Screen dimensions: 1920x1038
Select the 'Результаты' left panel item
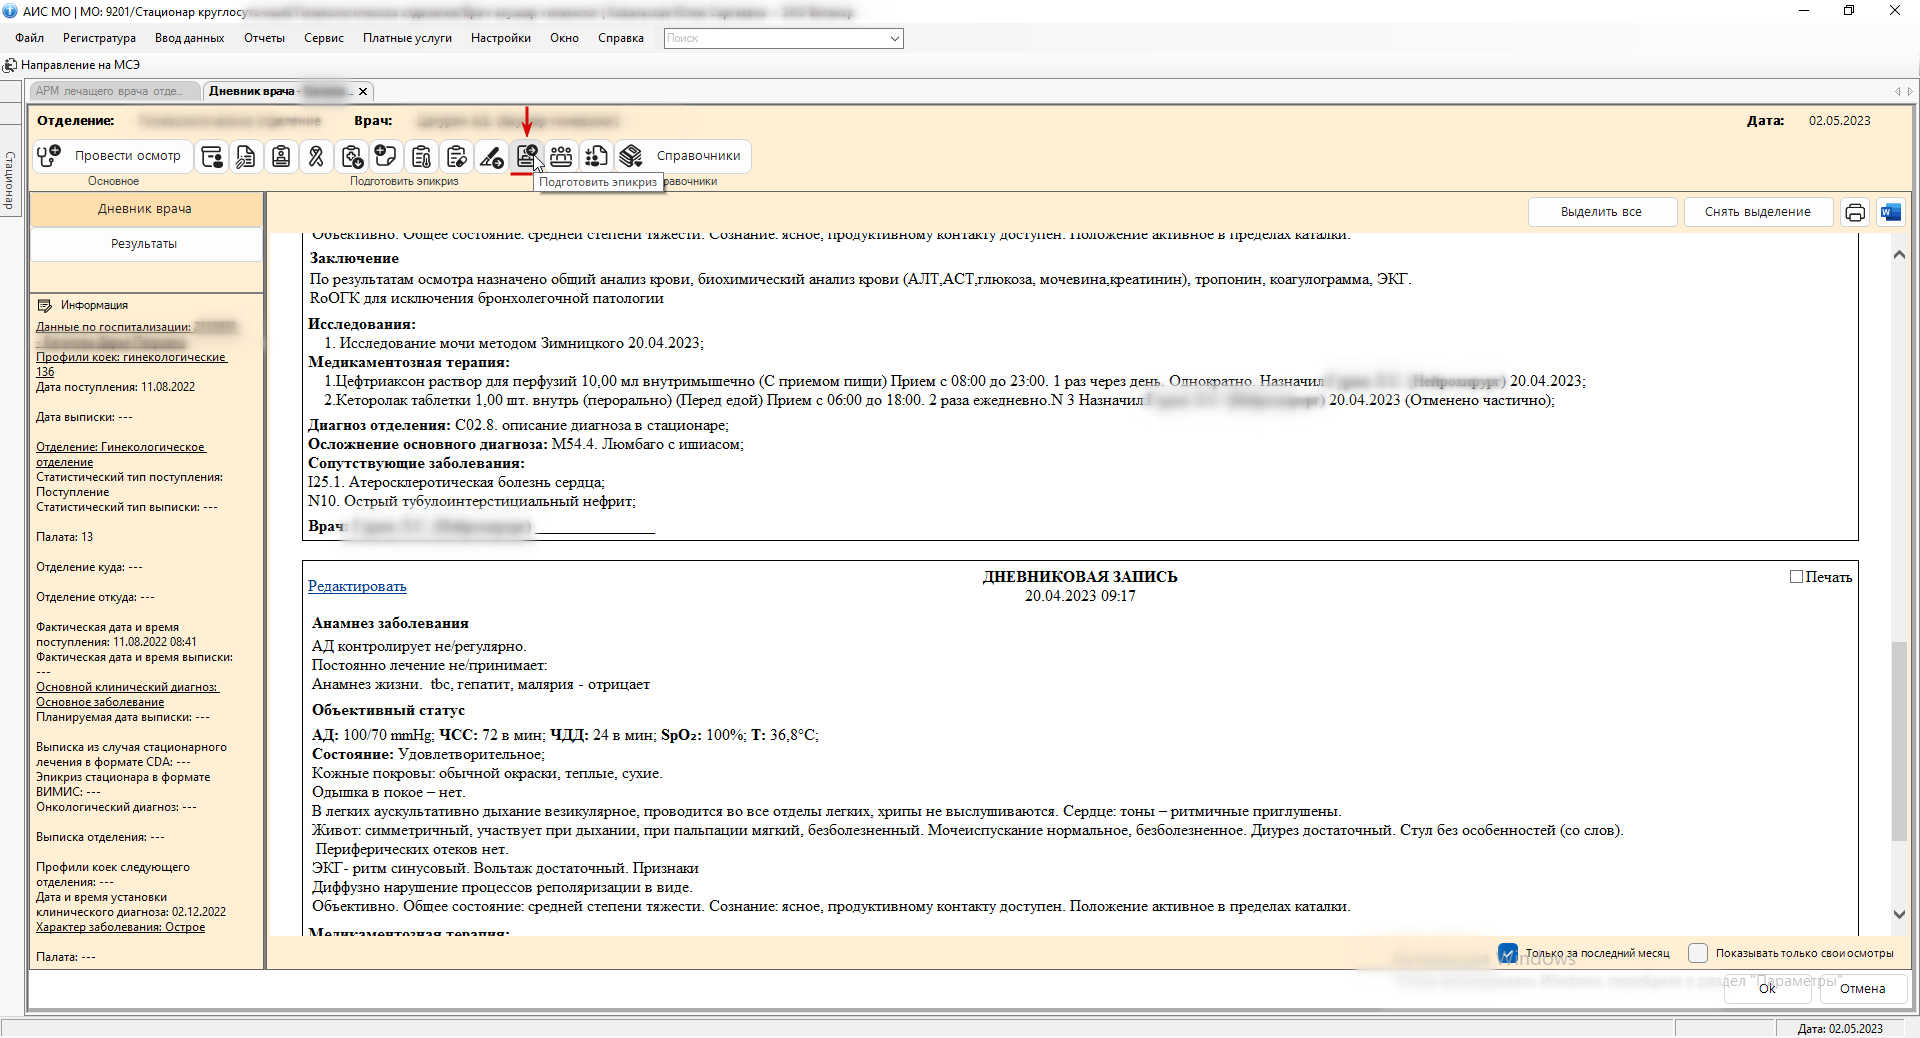[145, 244]
